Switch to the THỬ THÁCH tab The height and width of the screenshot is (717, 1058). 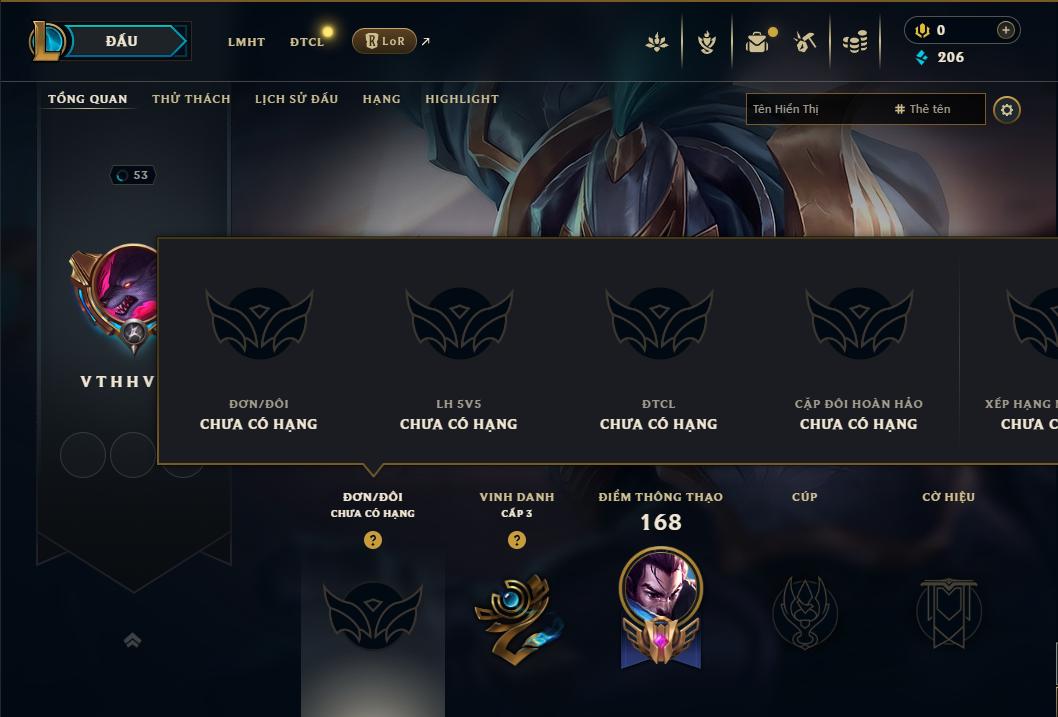191,99
